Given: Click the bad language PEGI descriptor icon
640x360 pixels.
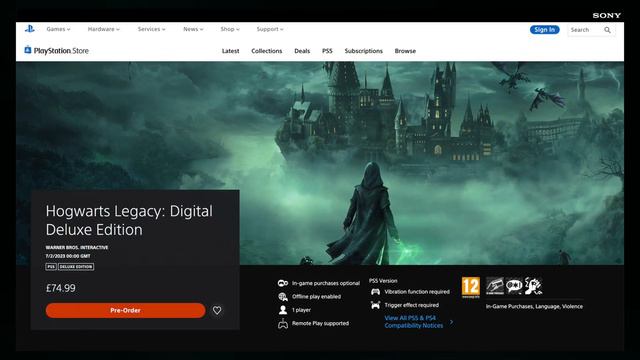Looking at the screenshot, I should (x=514, y=286).
